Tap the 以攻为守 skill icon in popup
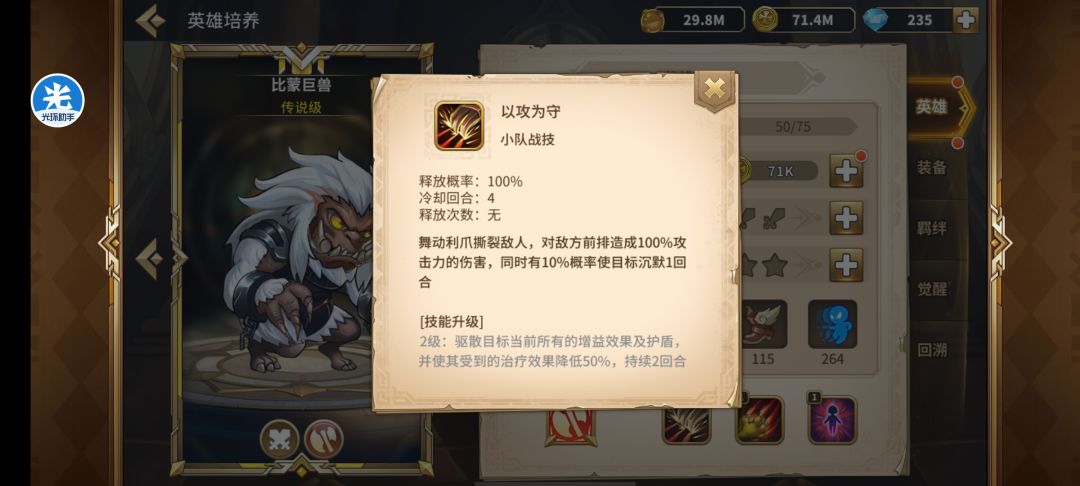 459,125
